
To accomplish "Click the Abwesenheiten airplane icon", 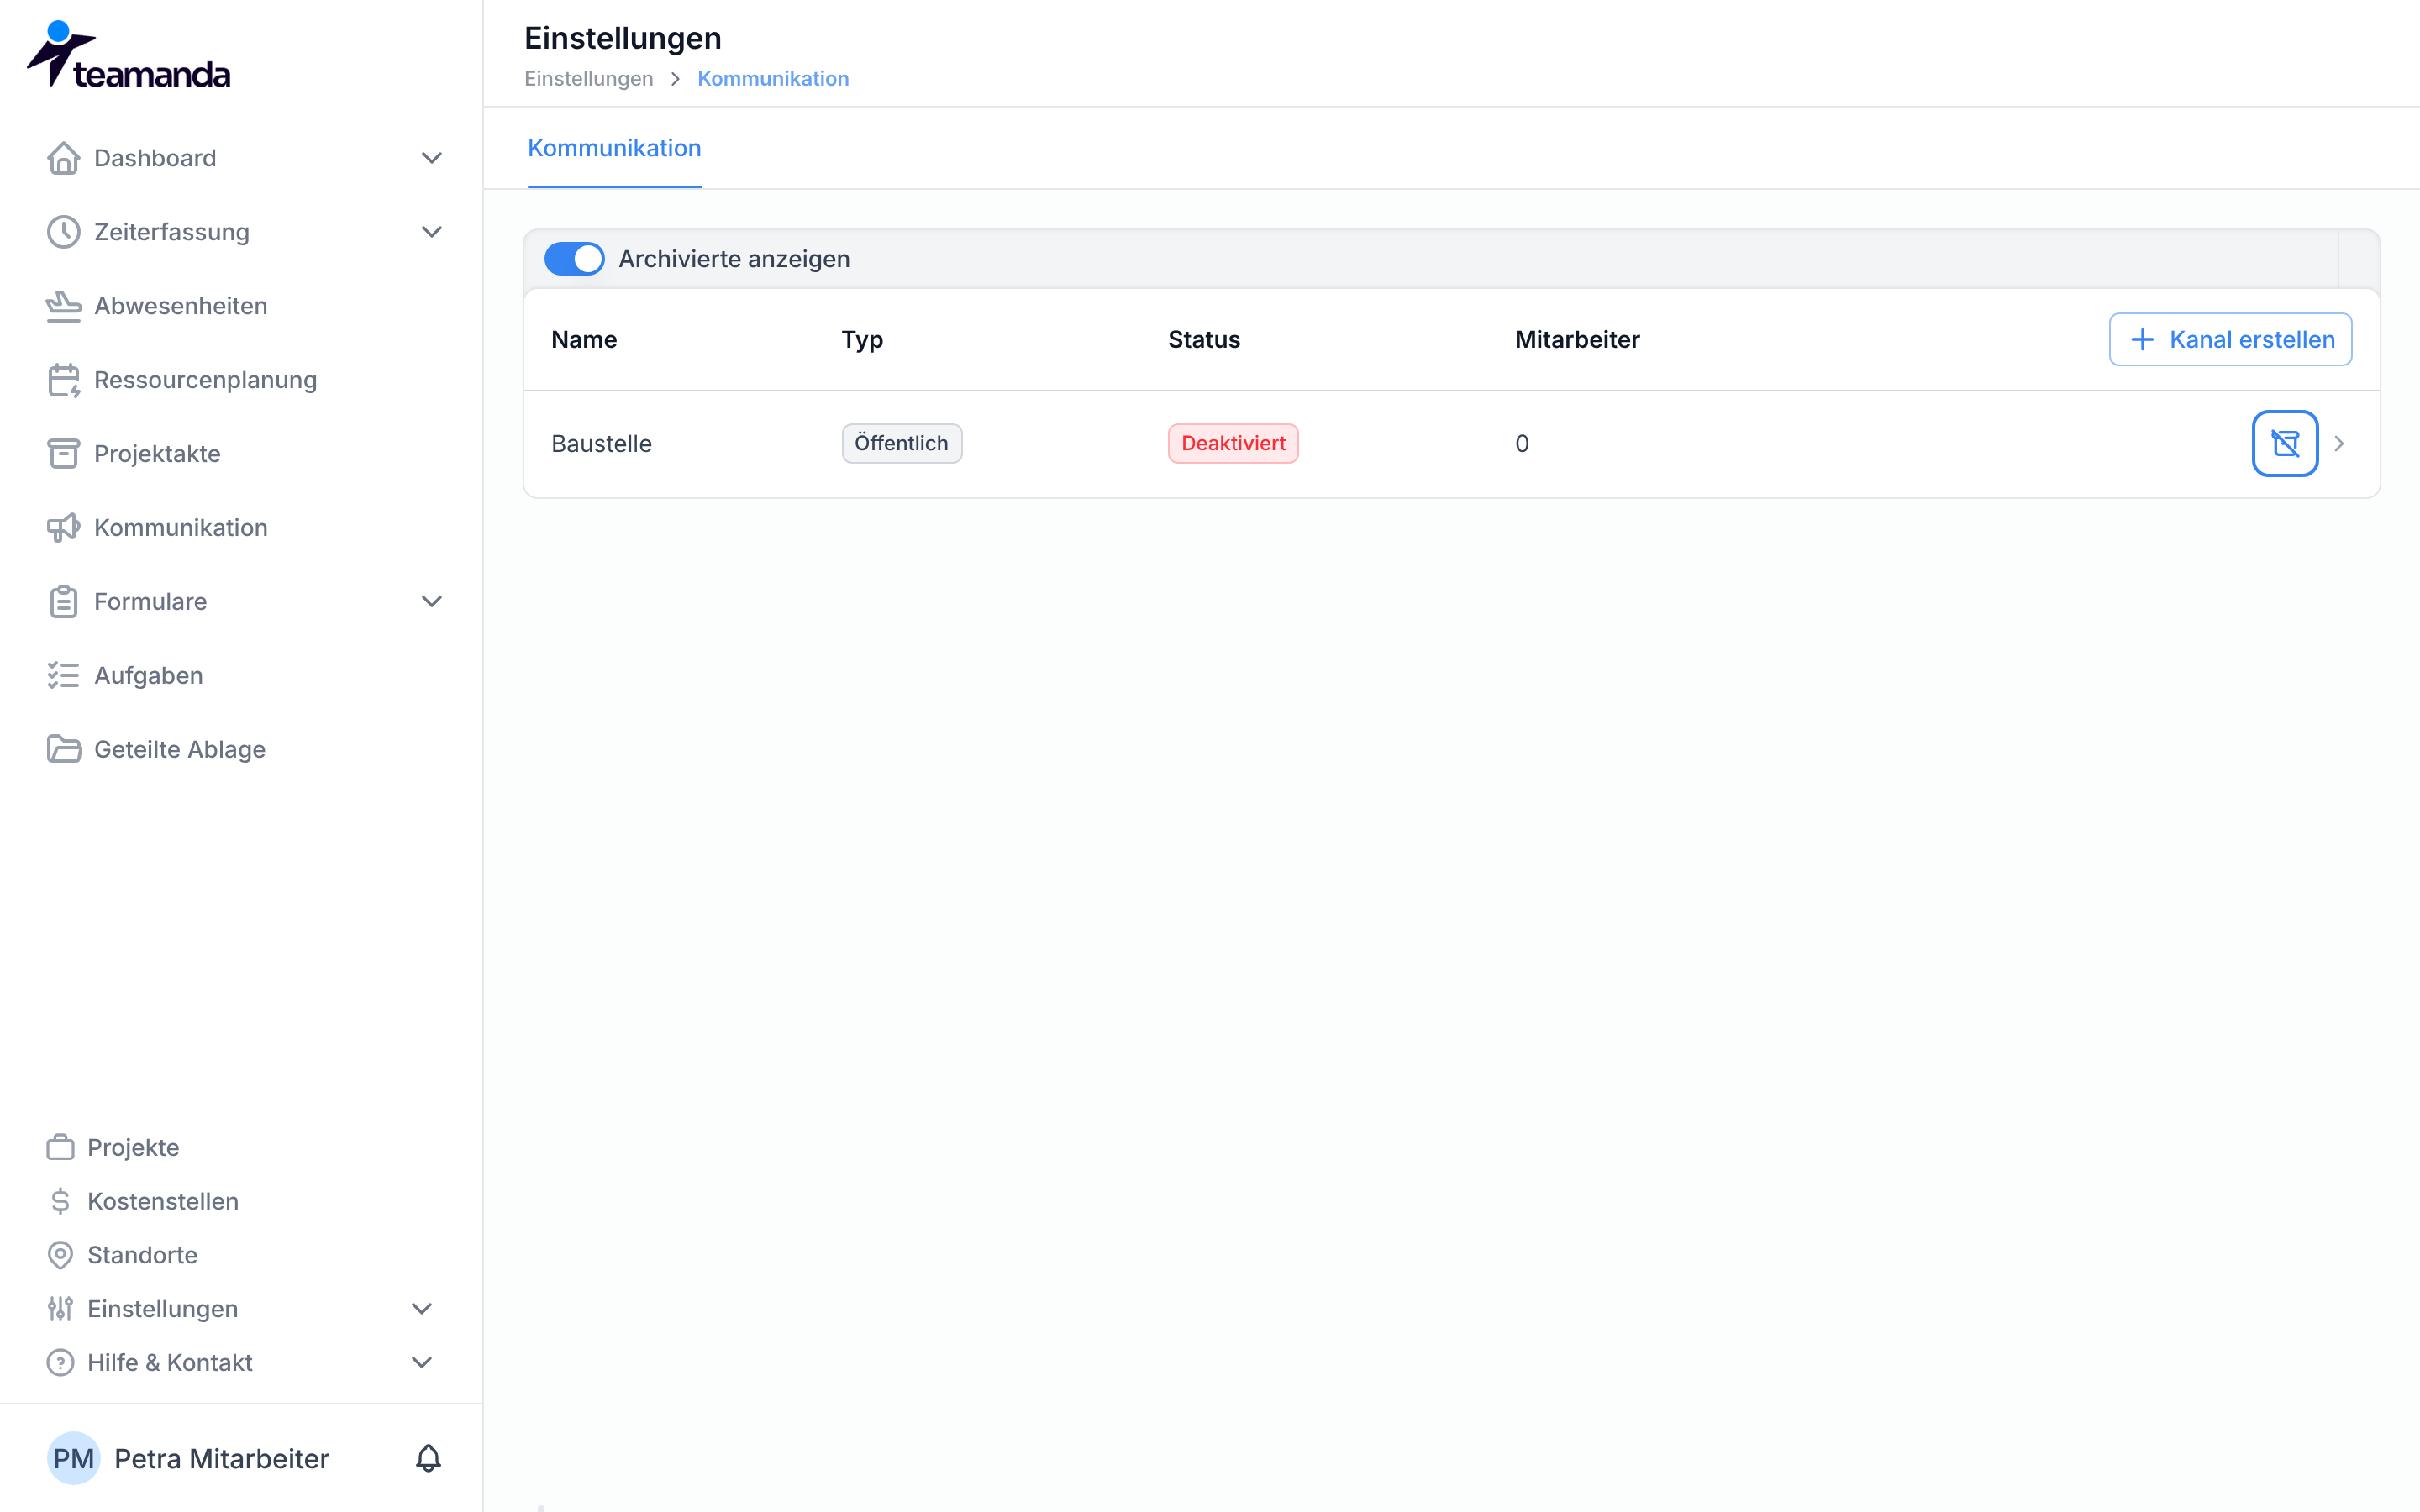I will 63,306.
